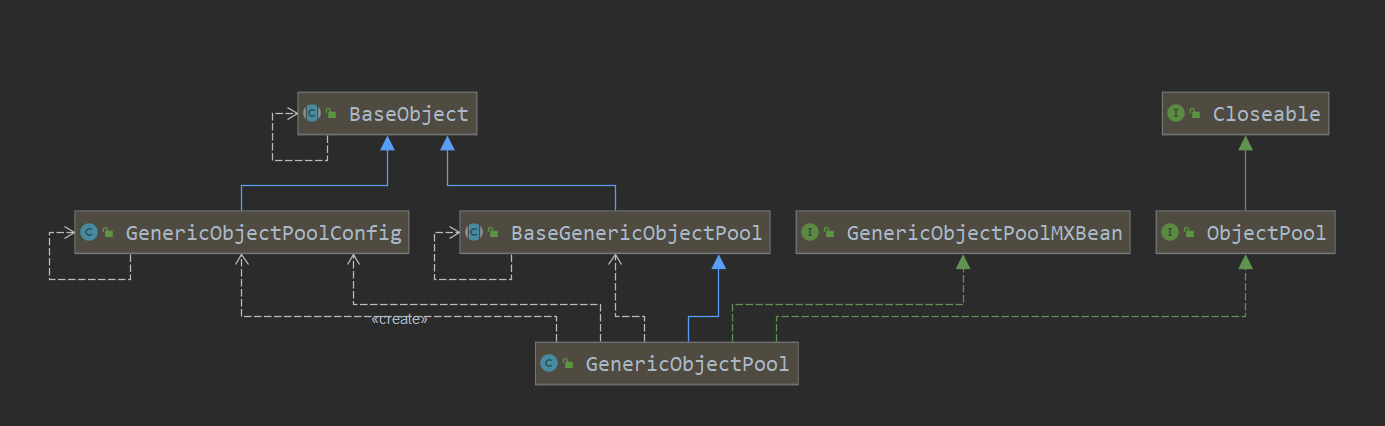
Task: Select the ObjectPool interface label
Action: click(1266, 233)
